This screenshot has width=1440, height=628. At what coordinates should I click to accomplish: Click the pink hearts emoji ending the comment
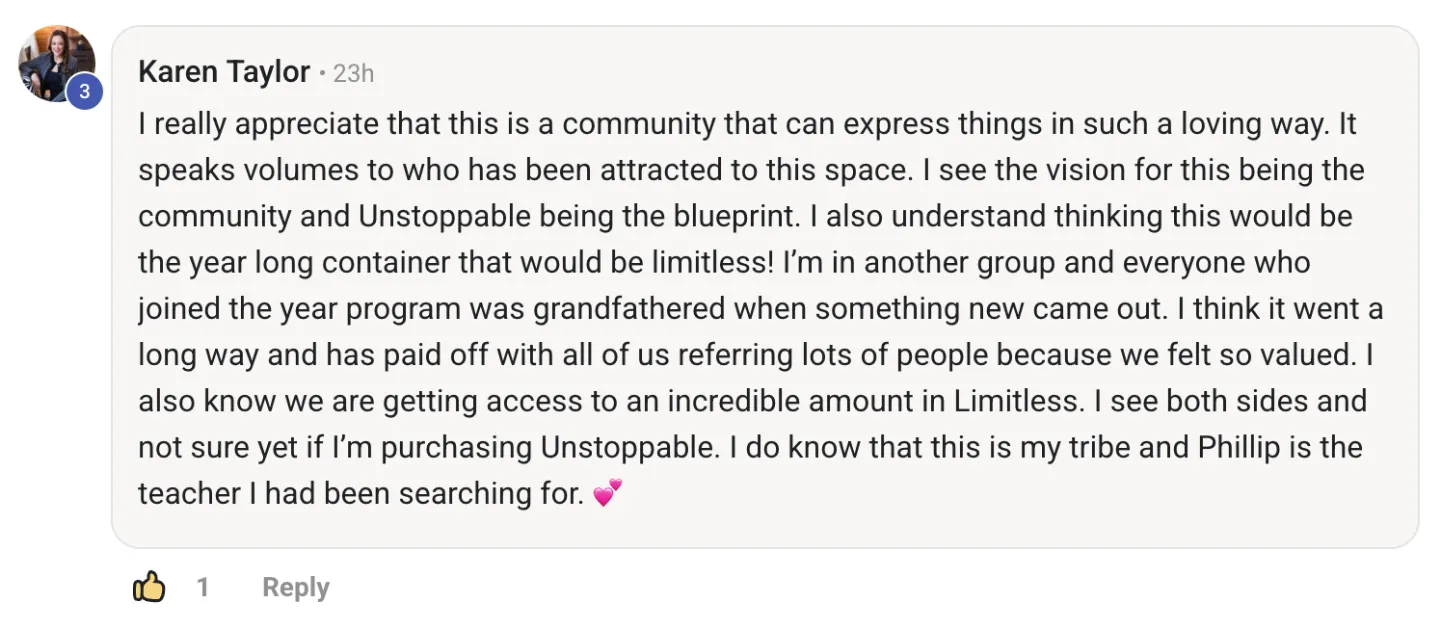pos(607,493)
